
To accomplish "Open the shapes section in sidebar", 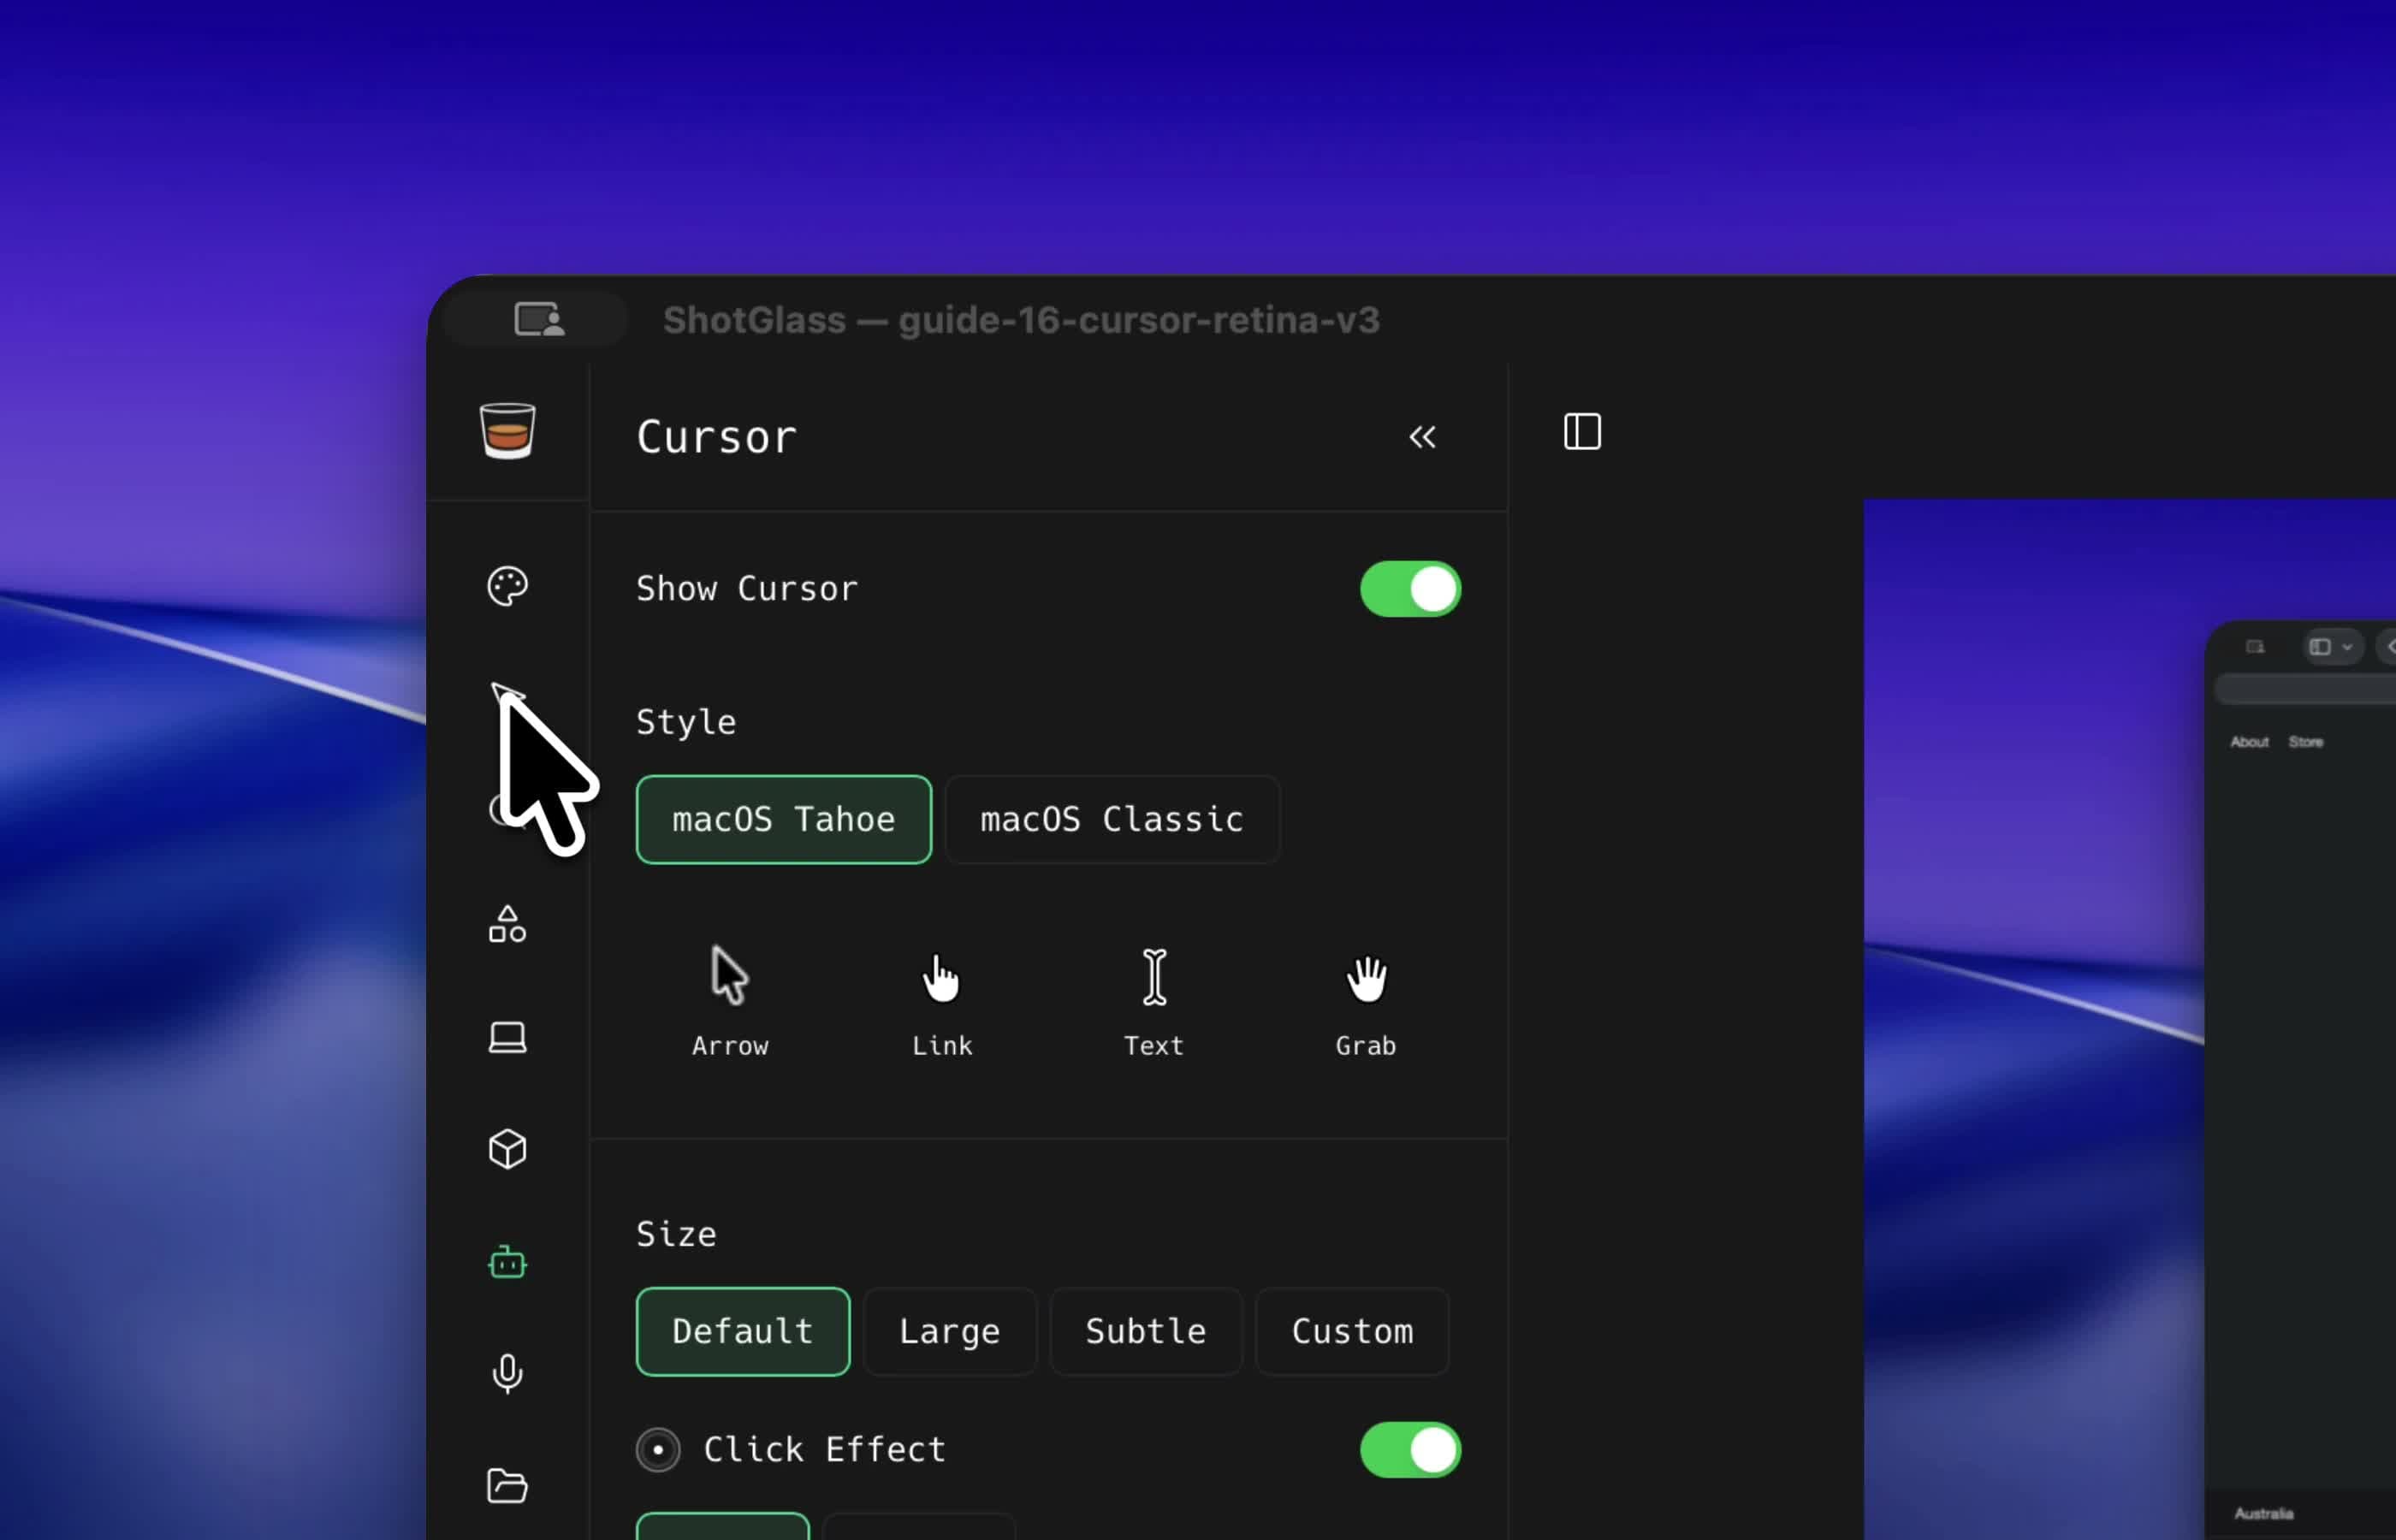I will click(508, 925).
